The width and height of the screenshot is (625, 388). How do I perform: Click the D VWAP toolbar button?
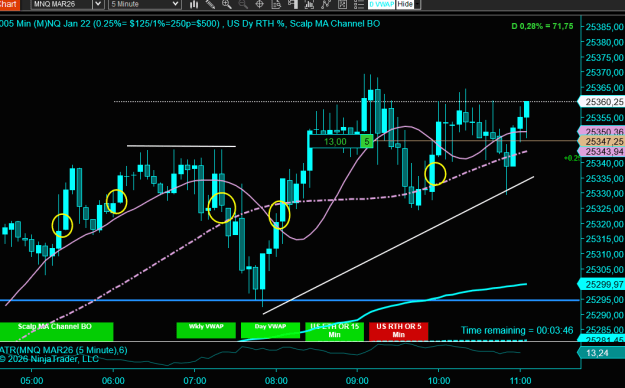click(x=381, y=4)
